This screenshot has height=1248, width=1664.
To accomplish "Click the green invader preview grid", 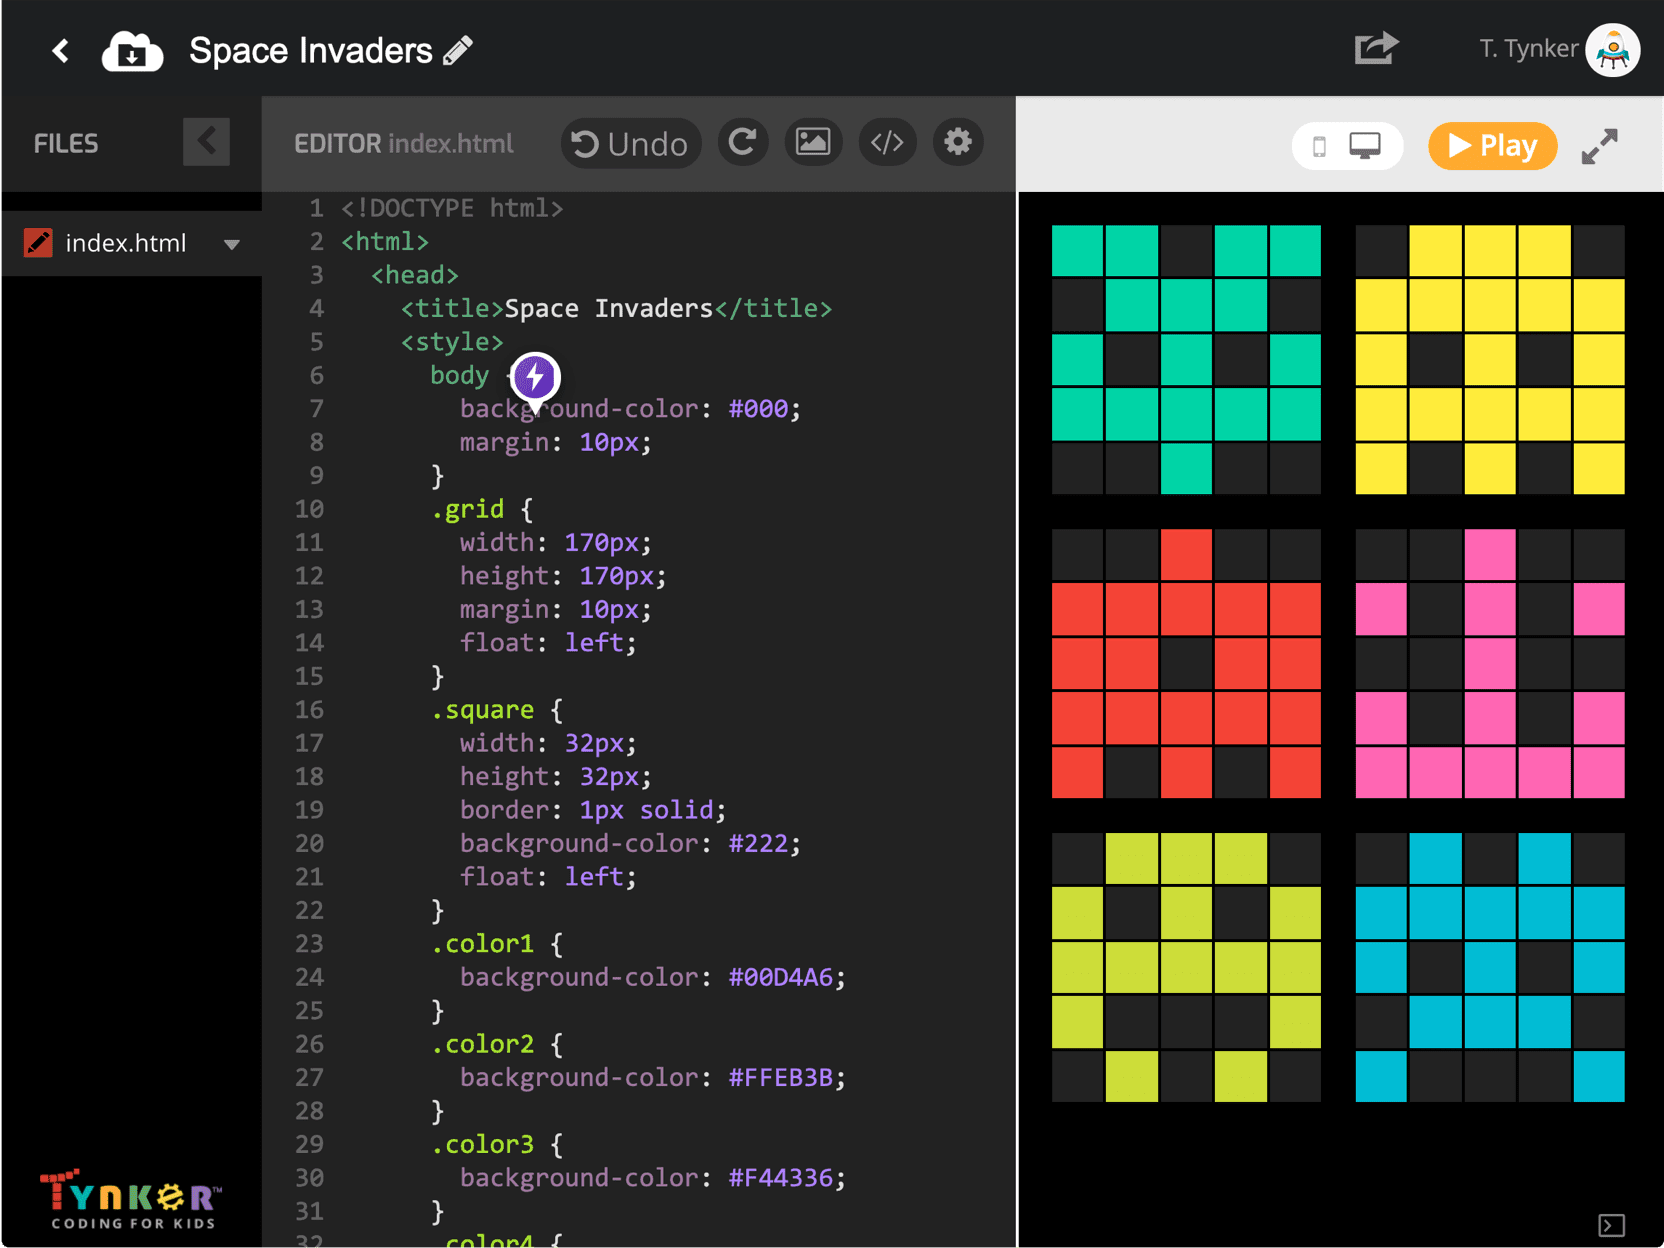I will coord(1186,360).
